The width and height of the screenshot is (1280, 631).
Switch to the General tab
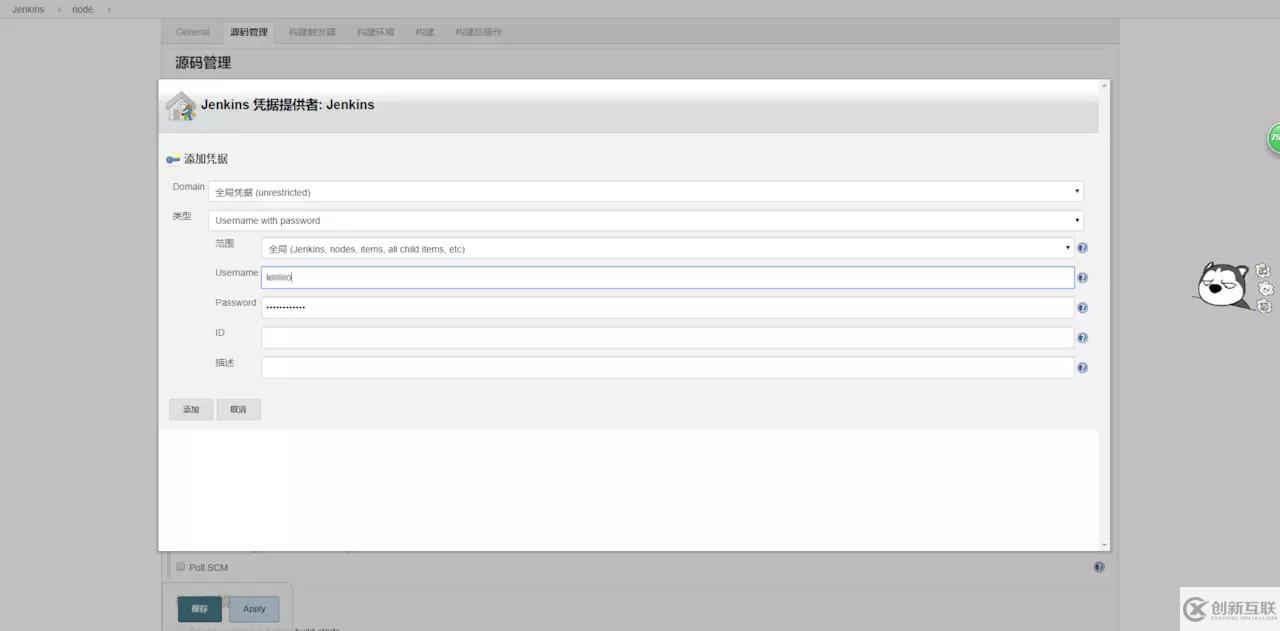[193, 32]
